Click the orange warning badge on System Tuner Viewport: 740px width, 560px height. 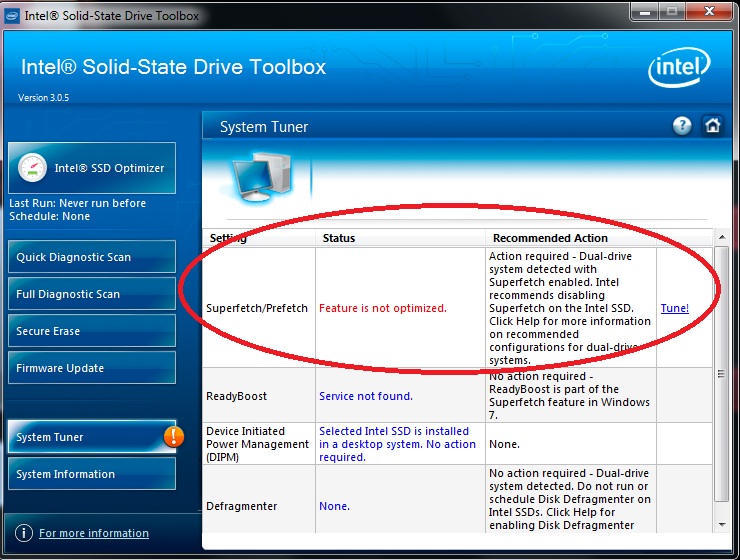(174, 436)
